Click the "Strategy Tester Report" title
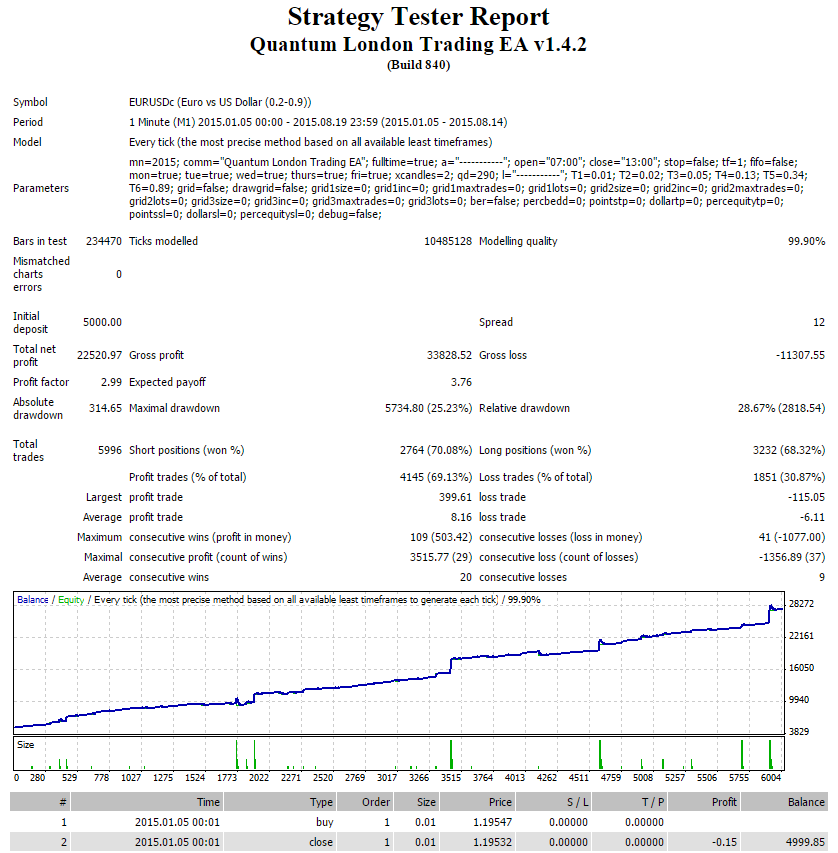Image resolution: width=838 pixels, height=853 pixels. pyautogui.click(x=418, y=17)
